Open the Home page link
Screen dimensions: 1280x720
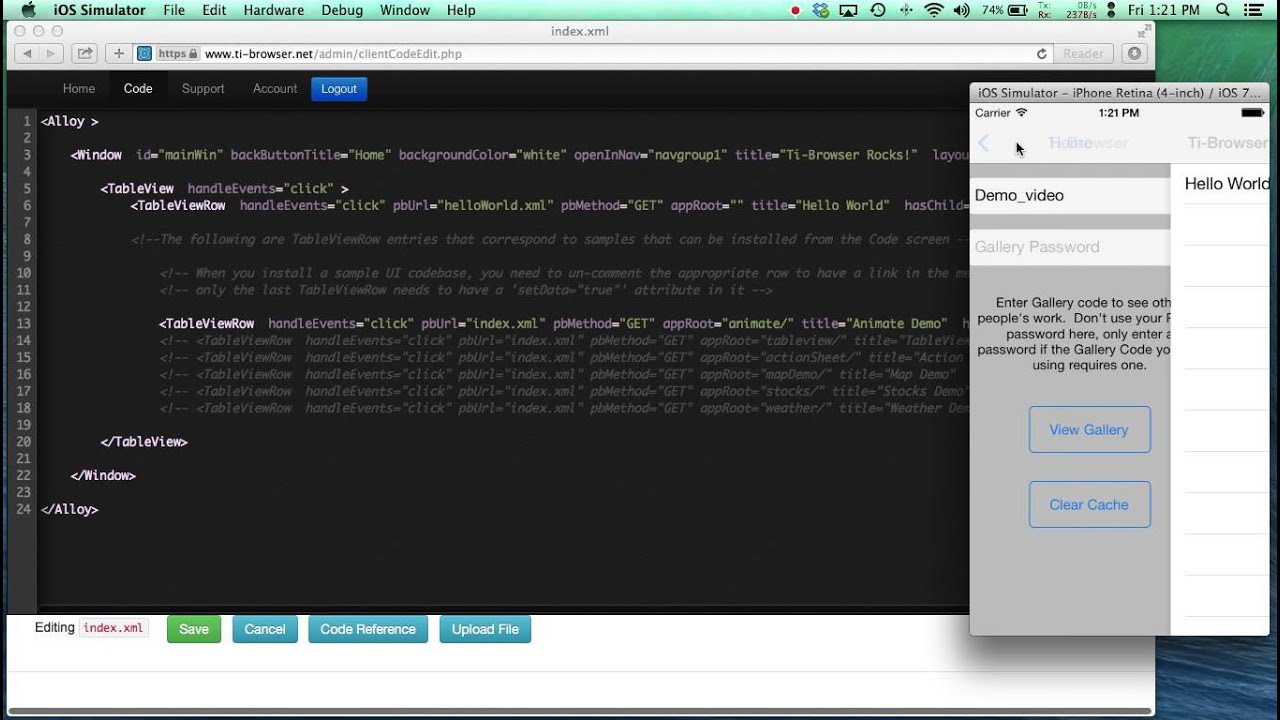(79, 89)
